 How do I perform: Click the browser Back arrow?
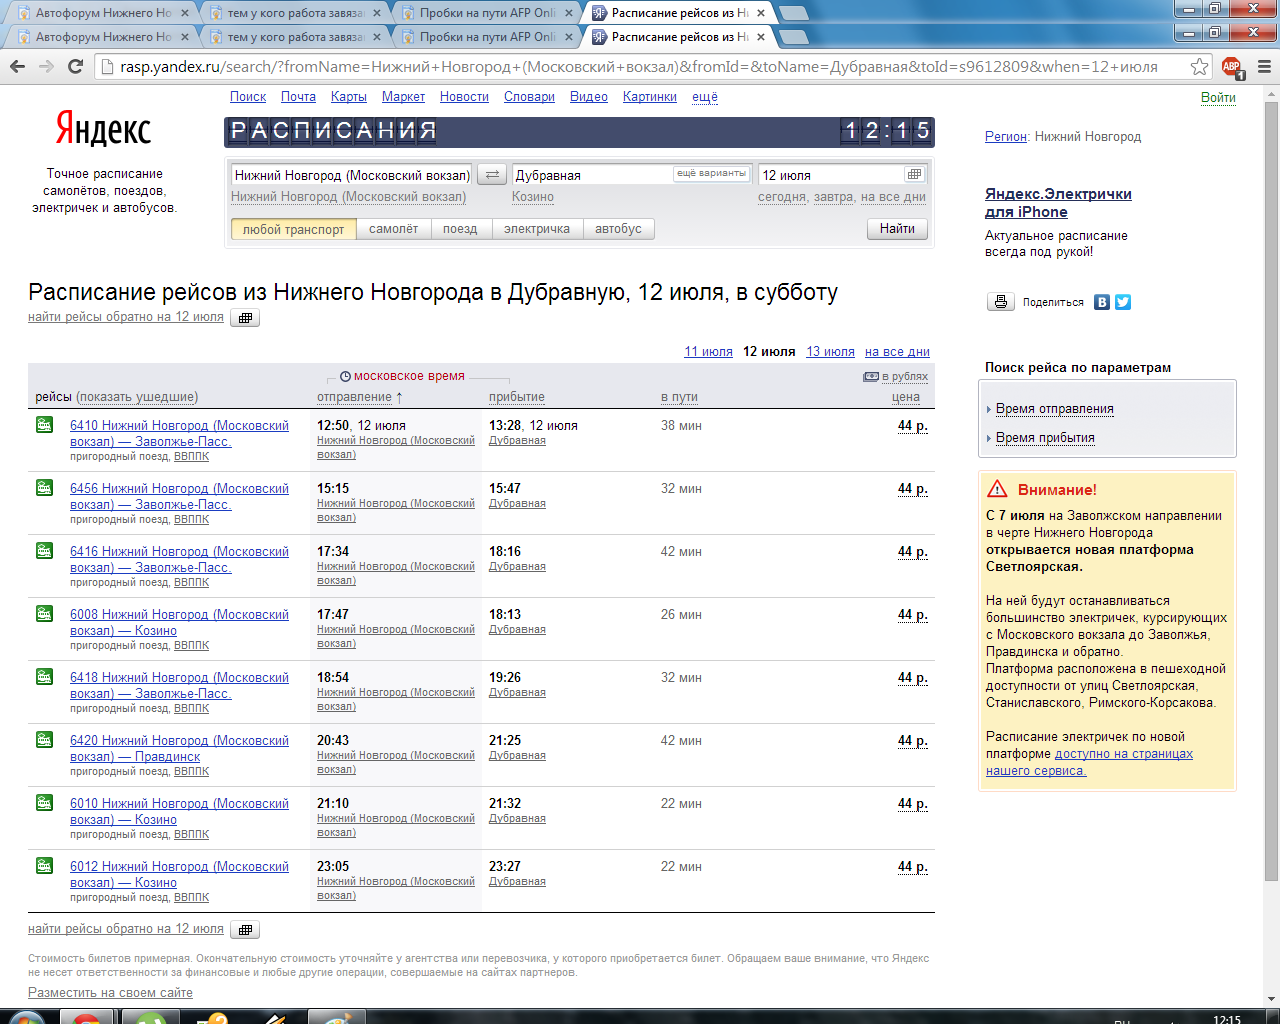17,66
